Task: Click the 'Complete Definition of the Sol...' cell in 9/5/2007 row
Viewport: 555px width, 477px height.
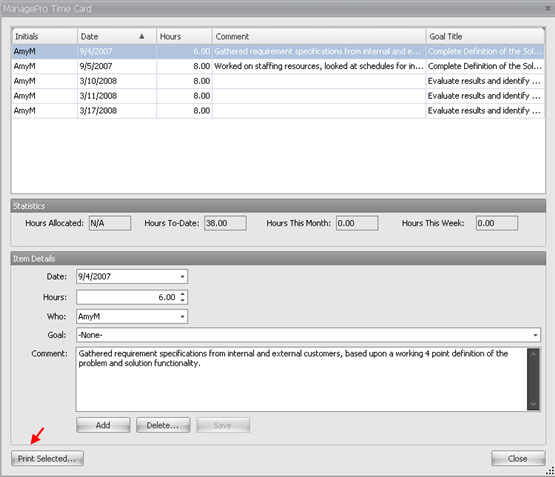Action: 485,66
